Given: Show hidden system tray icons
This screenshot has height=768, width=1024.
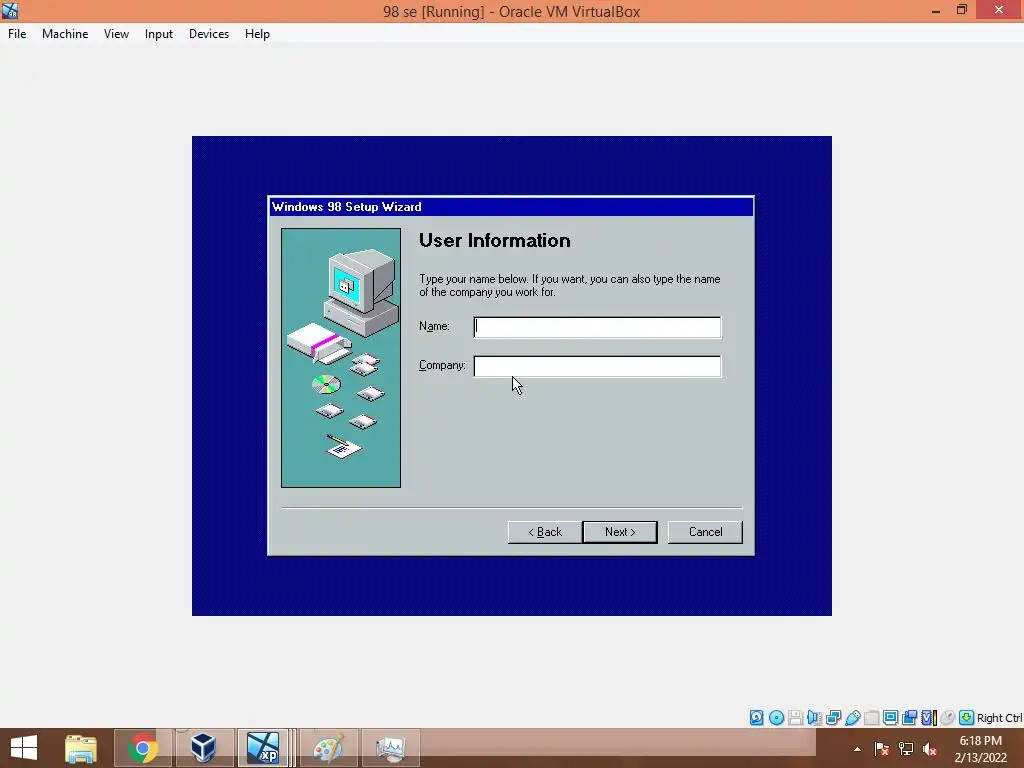Looking at the screenshot, I should pyautogui.click(x=857, y=749).
